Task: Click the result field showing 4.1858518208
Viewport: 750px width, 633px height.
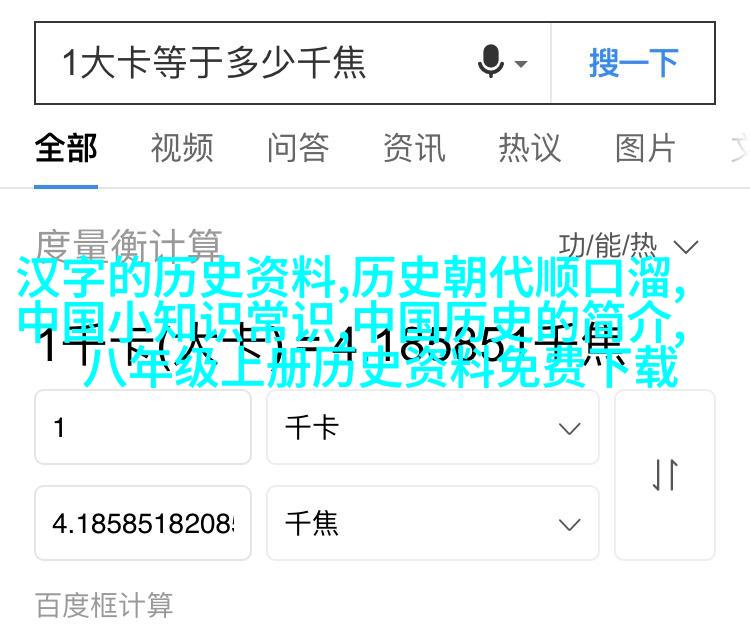Action: pyautogui.click(x=143, y=523)
